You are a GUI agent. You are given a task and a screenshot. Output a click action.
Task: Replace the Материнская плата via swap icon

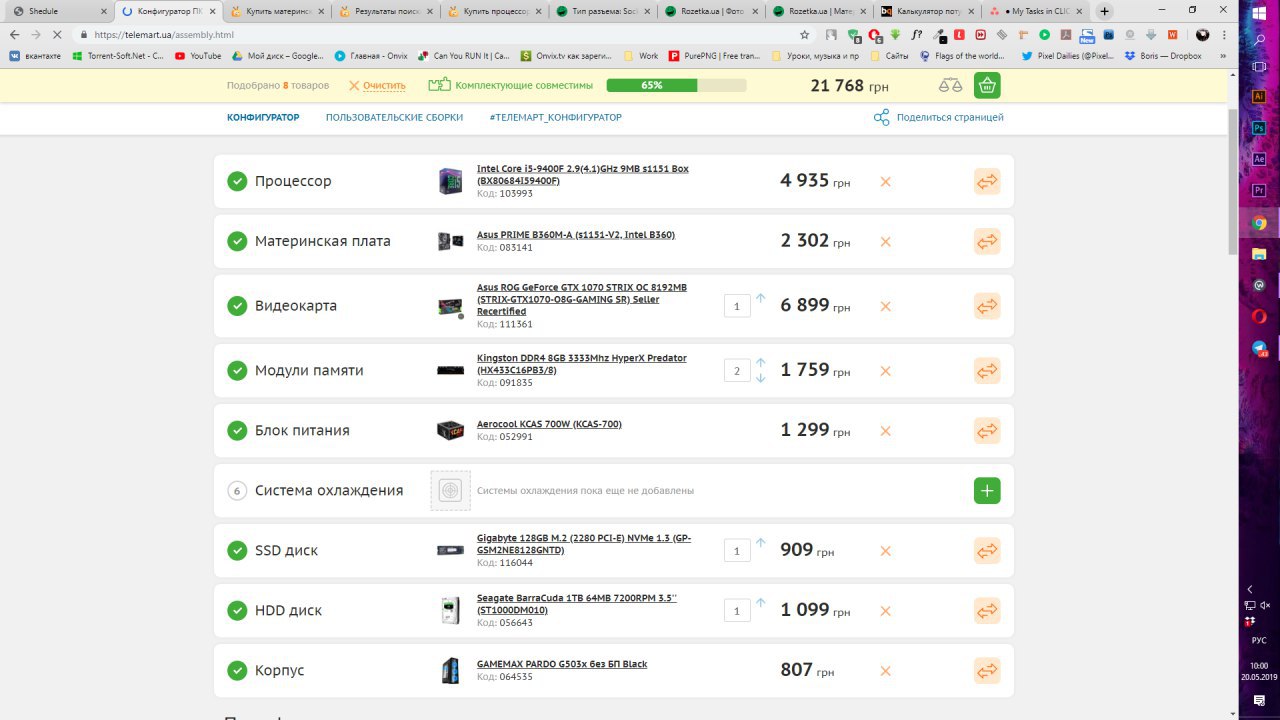pyautogui.click(x=987, y=241)
